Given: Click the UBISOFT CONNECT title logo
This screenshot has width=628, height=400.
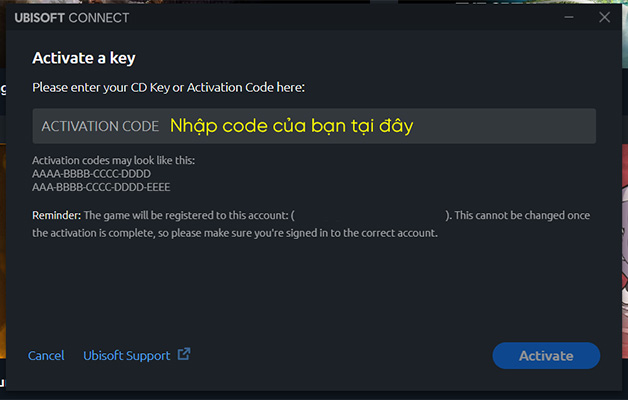Looking at the screenshot, I should [72, 18].
